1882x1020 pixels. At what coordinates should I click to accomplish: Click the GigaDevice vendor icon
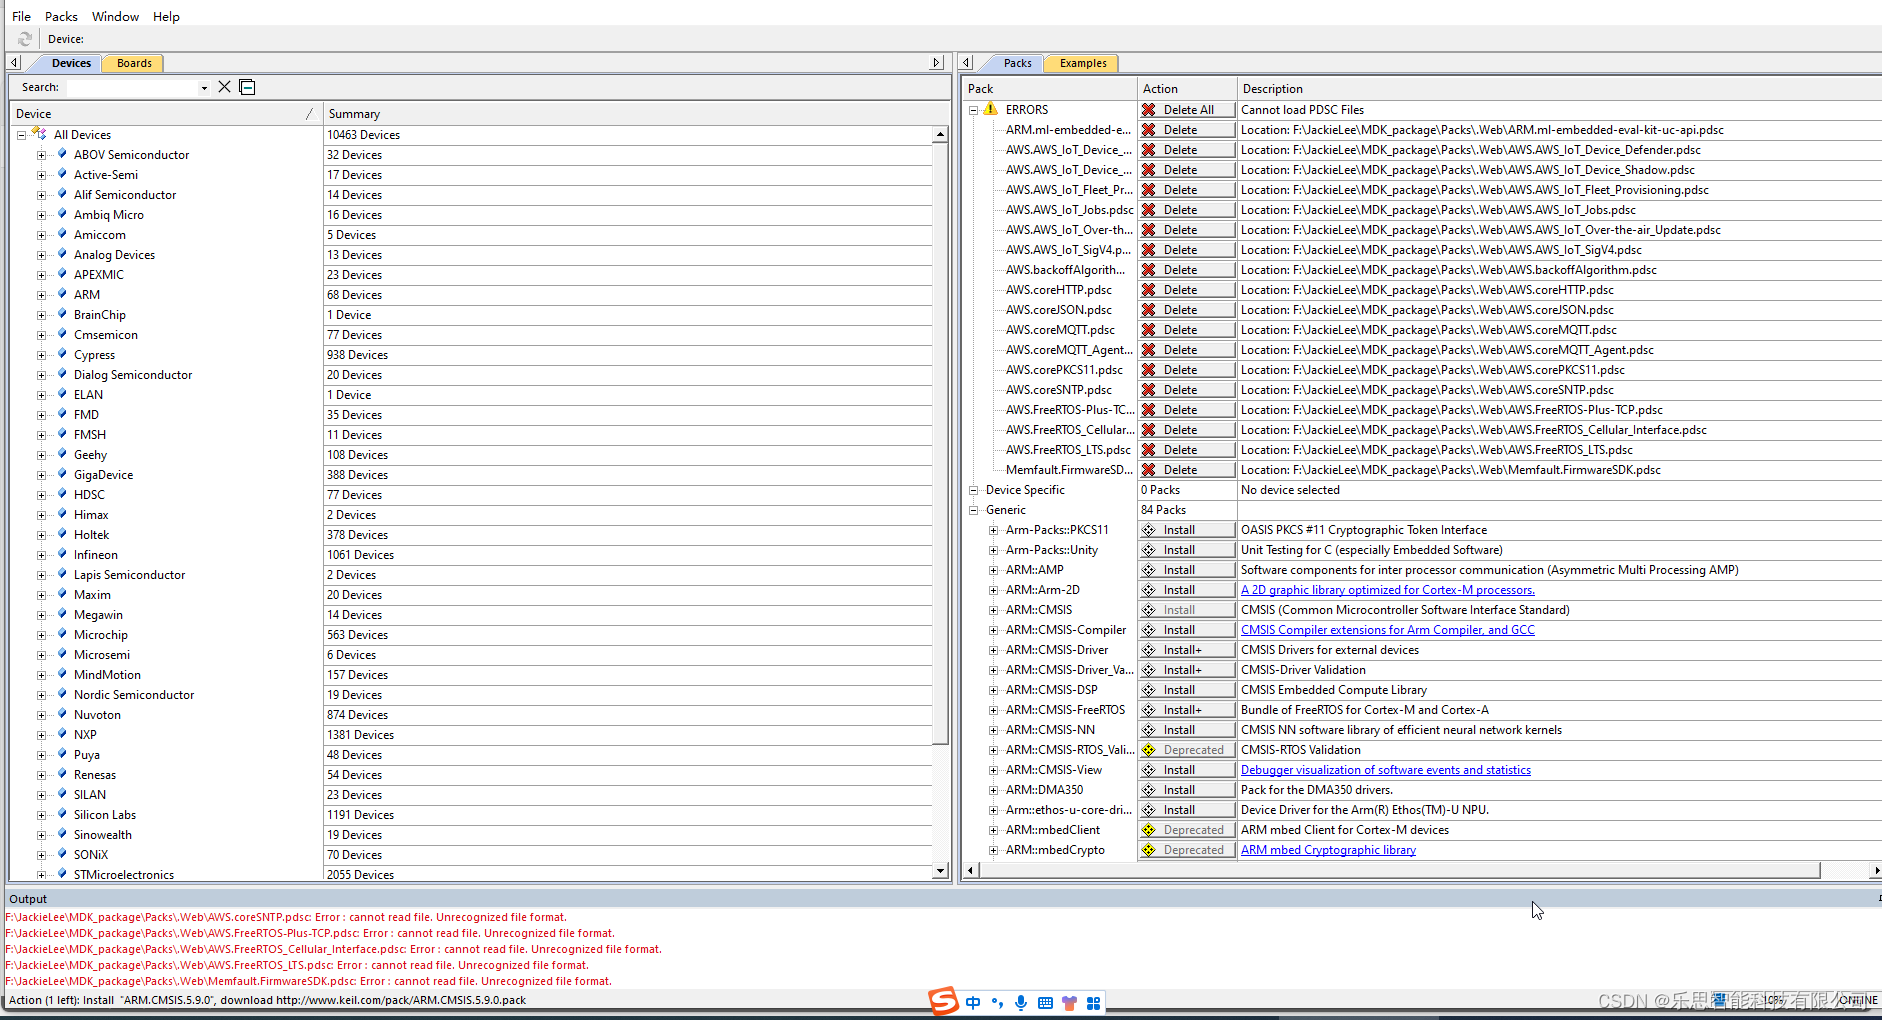click(62, 474)
